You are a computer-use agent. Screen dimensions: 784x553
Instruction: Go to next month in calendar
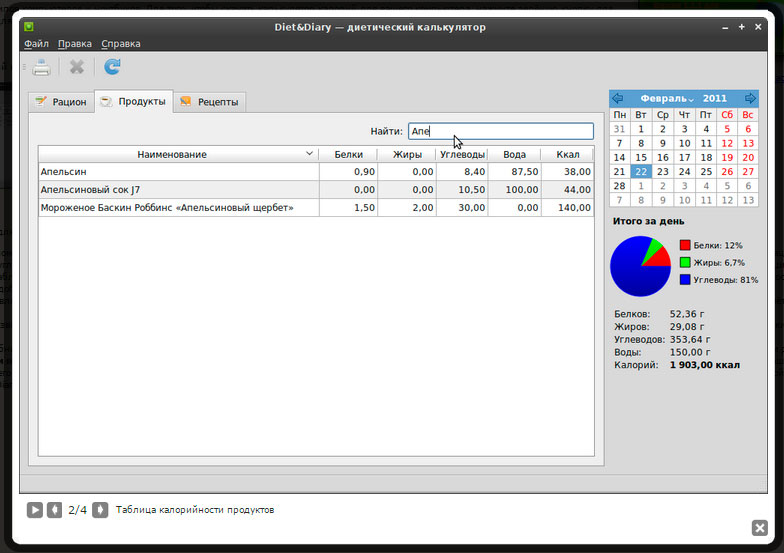[750, 99]
